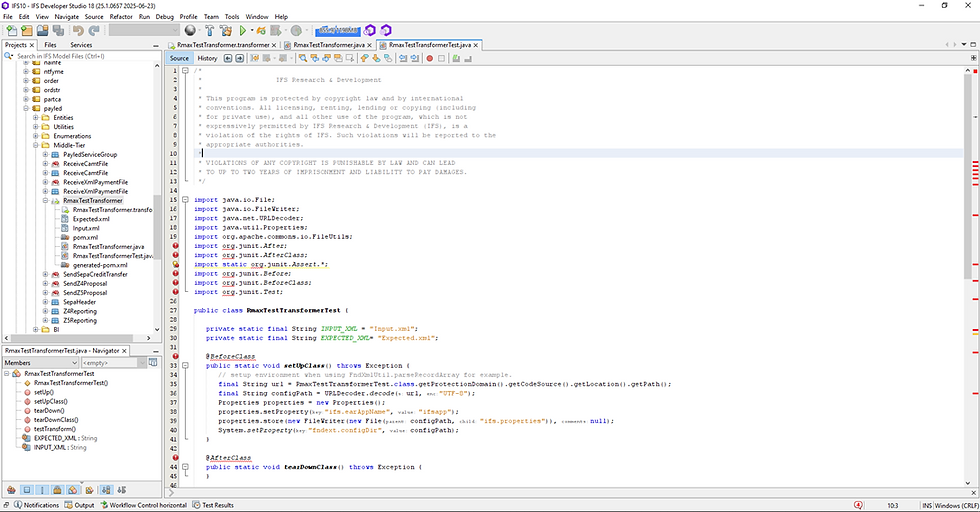
Task: Switch to the History view button
Action: [207, 58]
